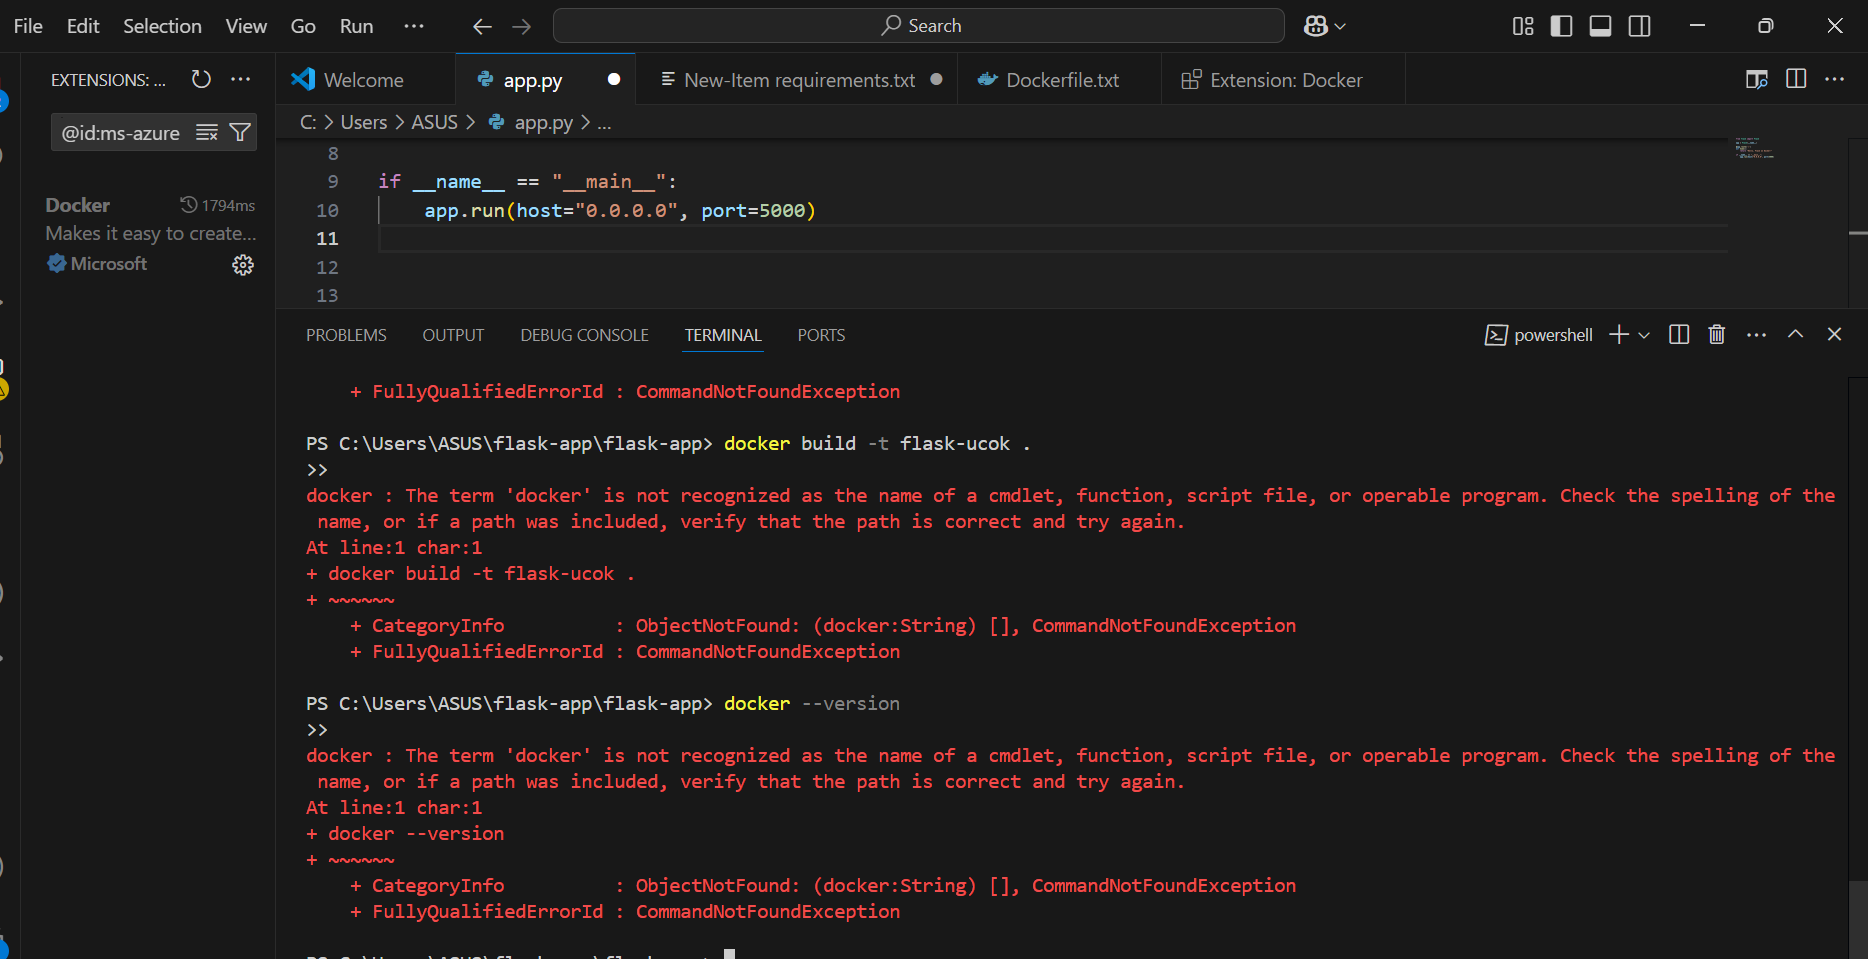The height and width of the screenshot is (959, 1868).
Task: Refresh the extensions list
Action: [201, 79]
